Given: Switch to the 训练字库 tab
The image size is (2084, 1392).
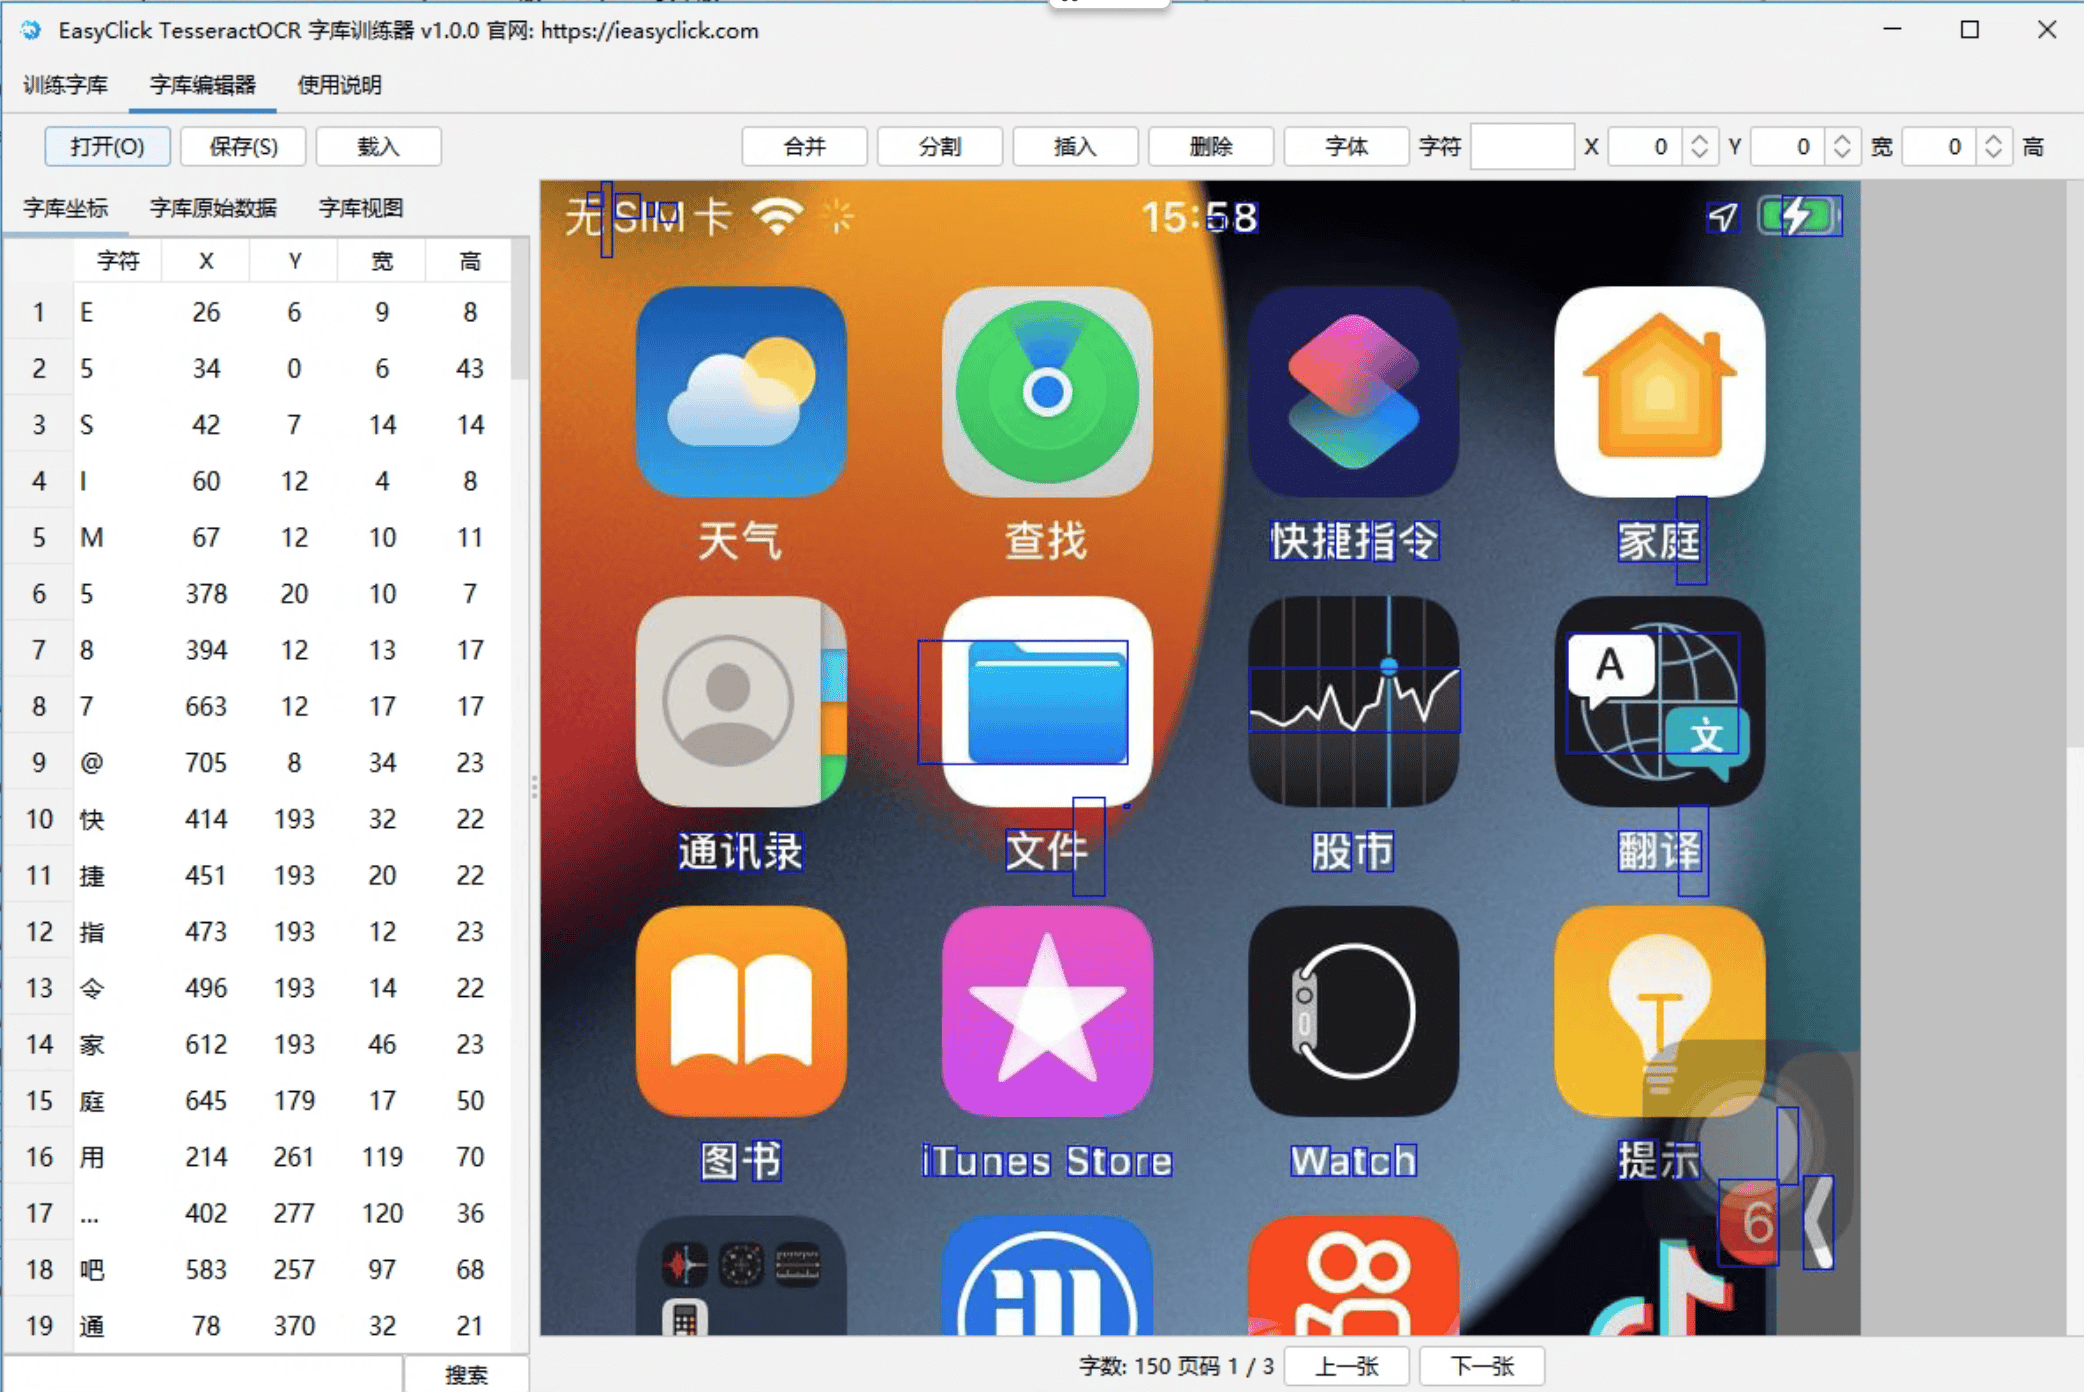Looking at the screenshot, I should 66,85.
